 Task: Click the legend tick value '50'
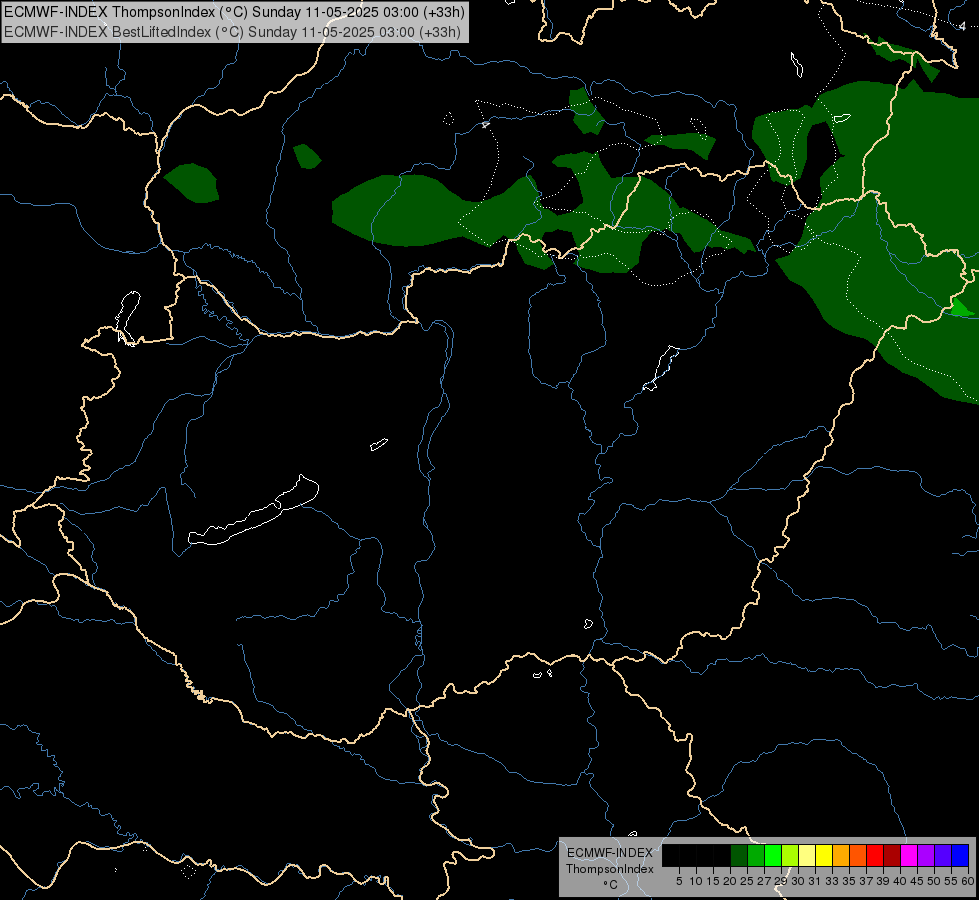(x=935, y=881)
